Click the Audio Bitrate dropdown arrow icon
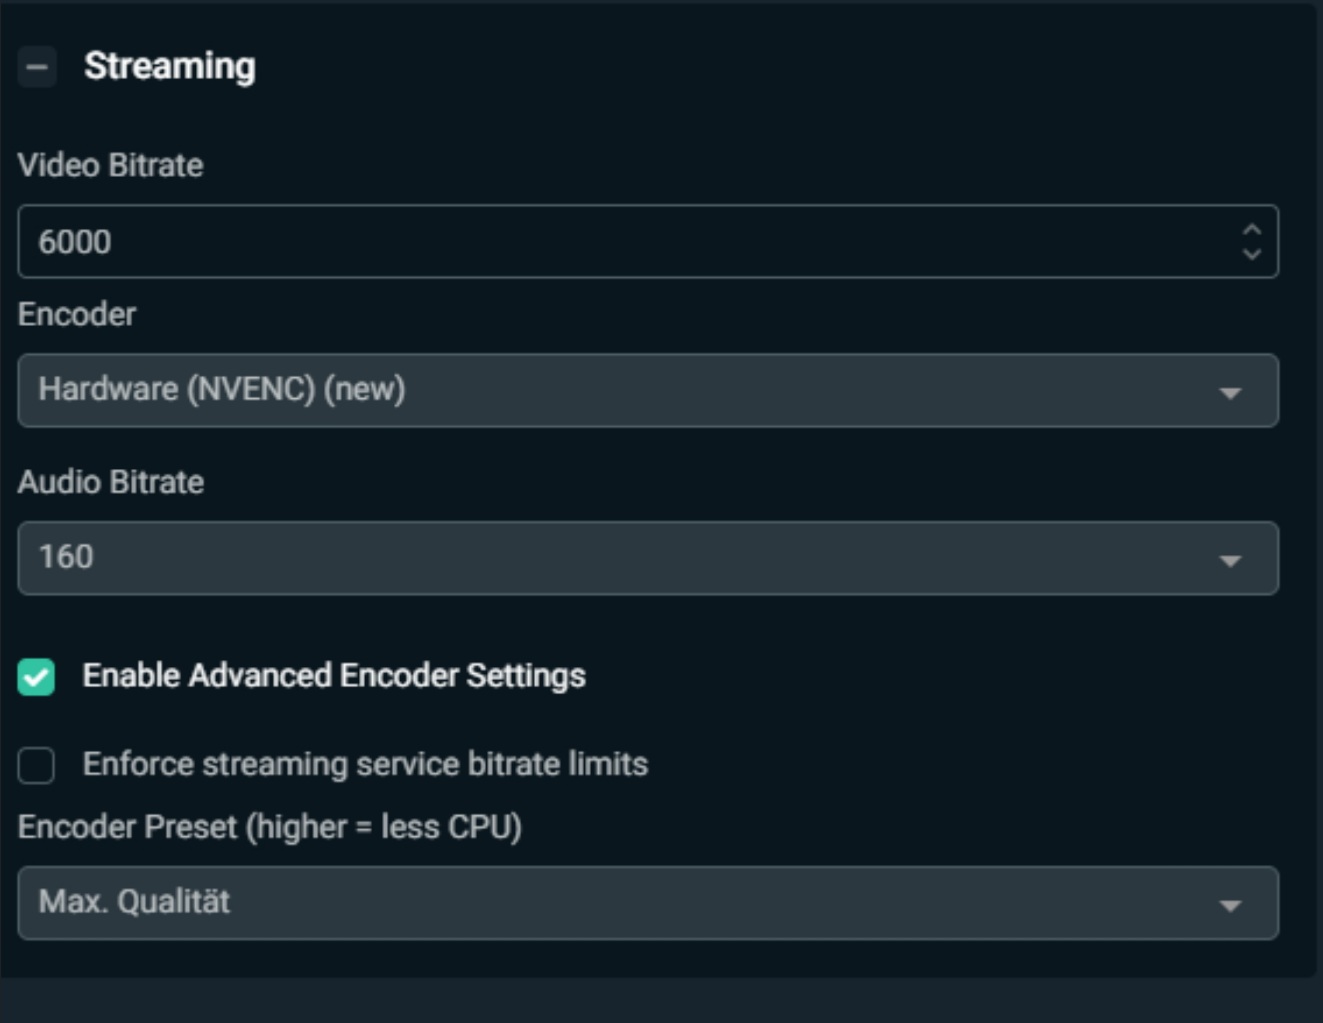Image resolution: width=1323 pixels, height=1023 pixels. point(1230,560)
